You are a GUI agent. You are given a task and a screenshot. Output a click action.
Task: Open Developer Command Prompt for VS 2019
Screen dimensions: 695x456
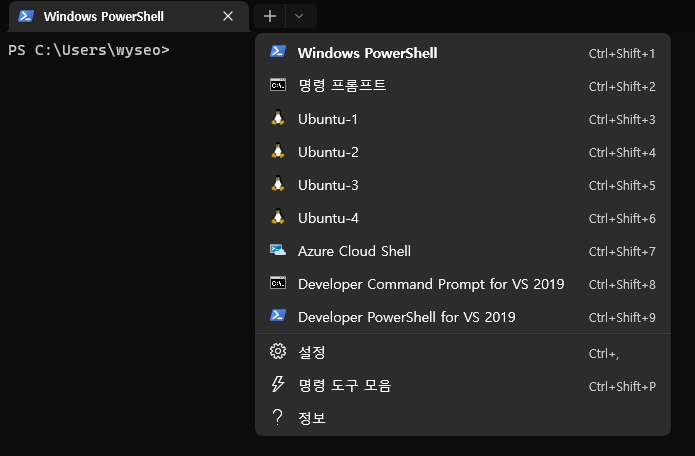pyautogui.click(x=463, y=284)
